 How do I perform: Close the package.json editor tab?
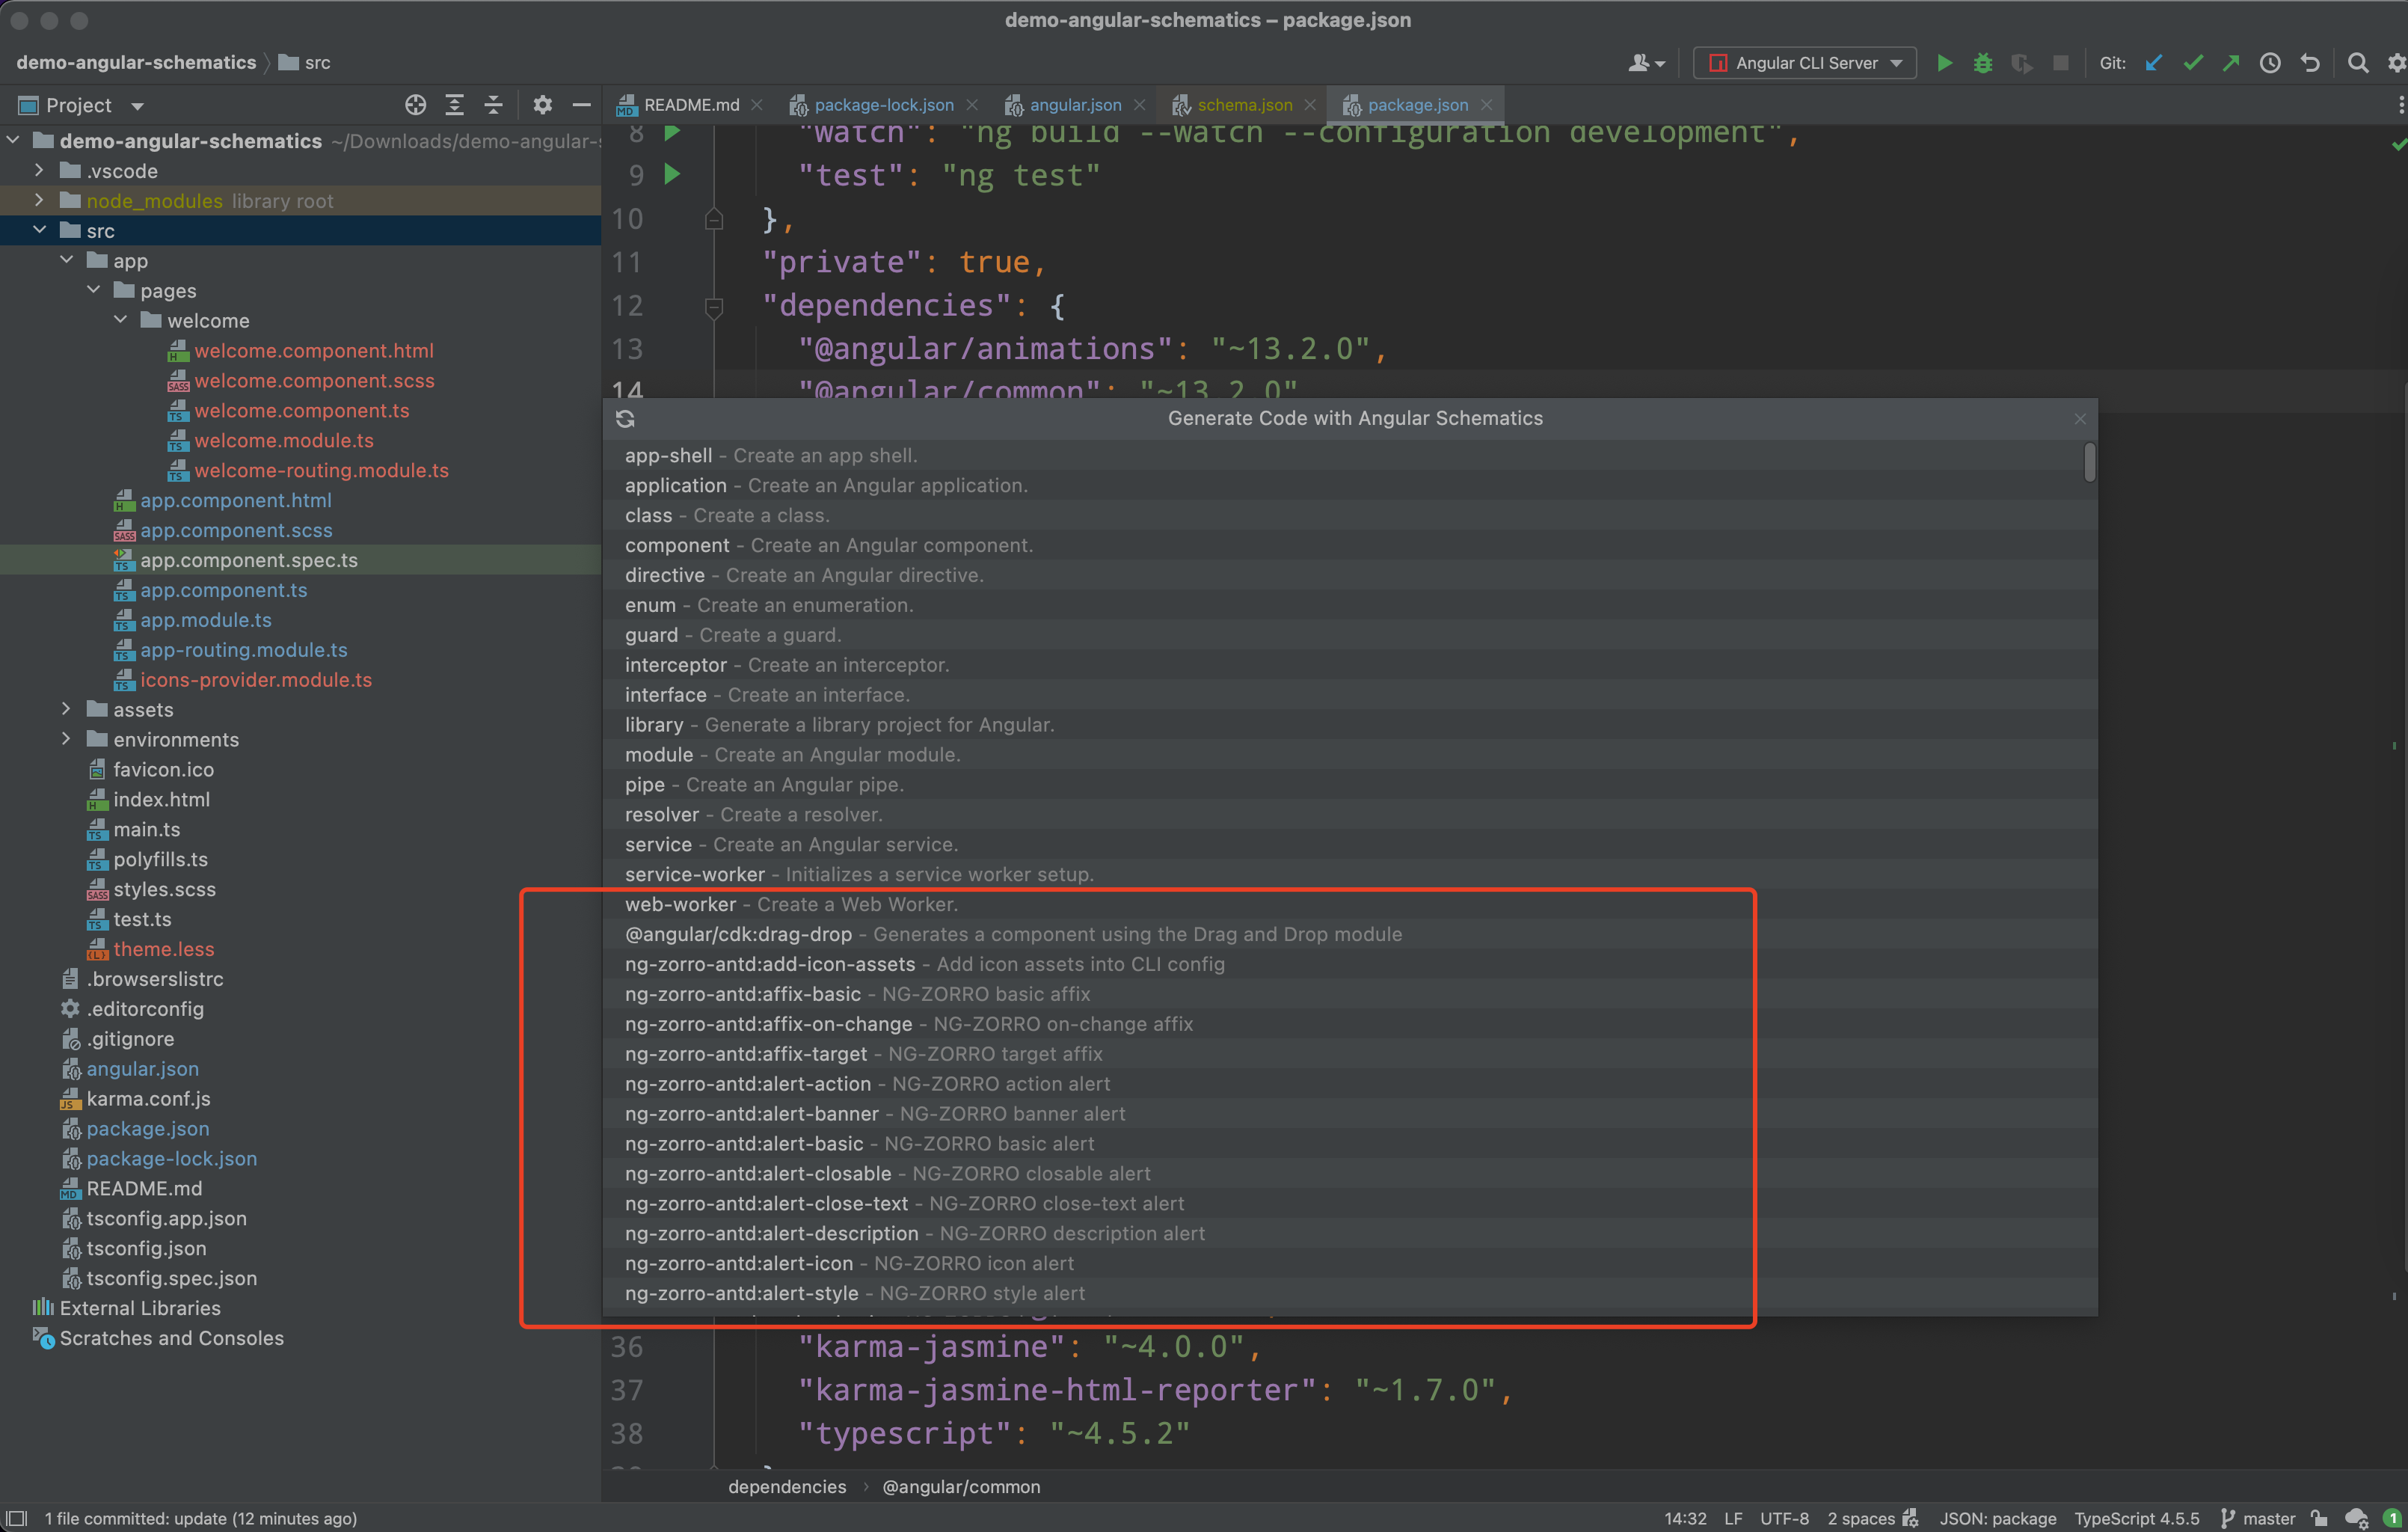click(1487, 105)
